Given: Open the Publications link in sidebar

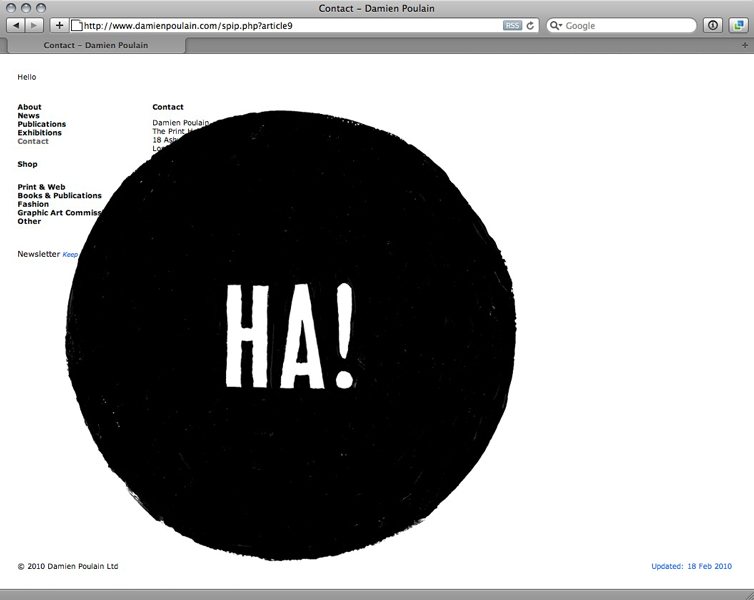Looking at the screenshot, I should click(42, 124).
